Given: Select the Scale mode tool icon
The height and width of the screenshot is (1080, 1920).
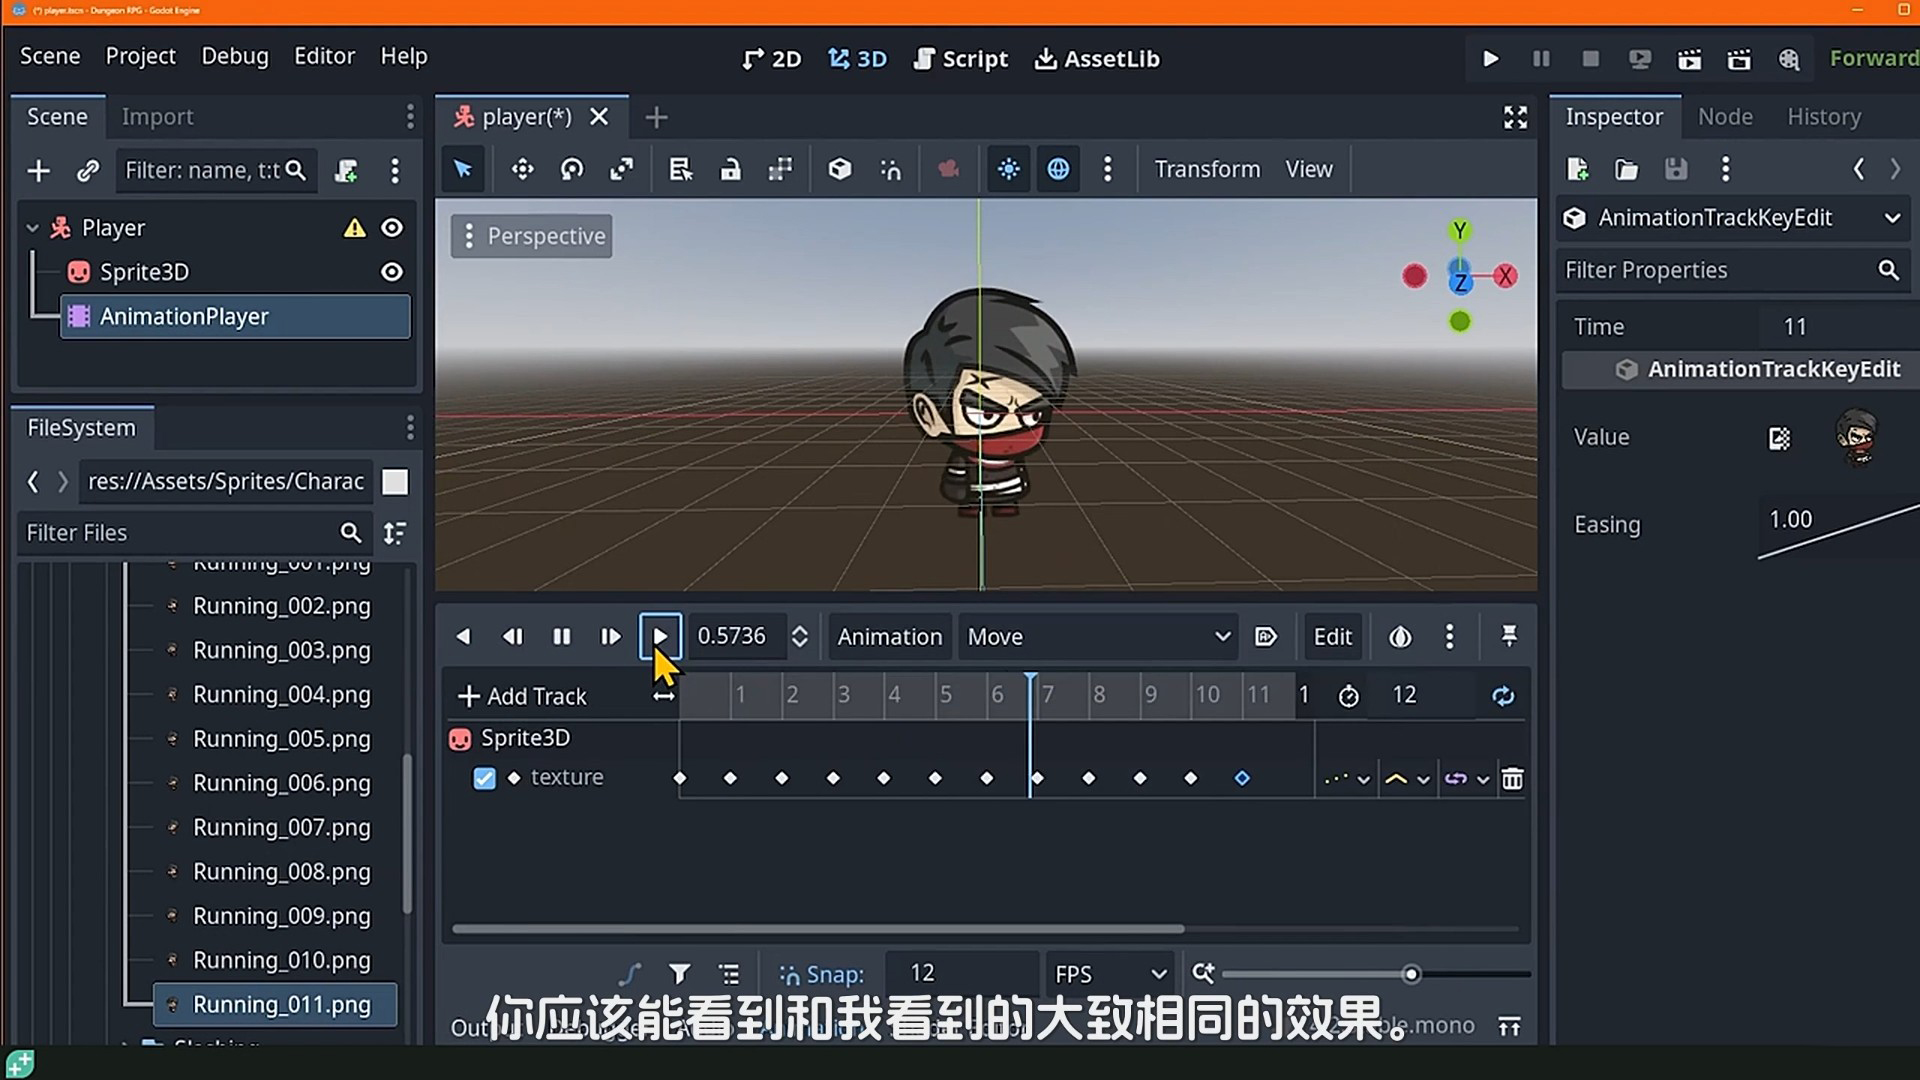Looking at the screenshot, I should [621, 169].
